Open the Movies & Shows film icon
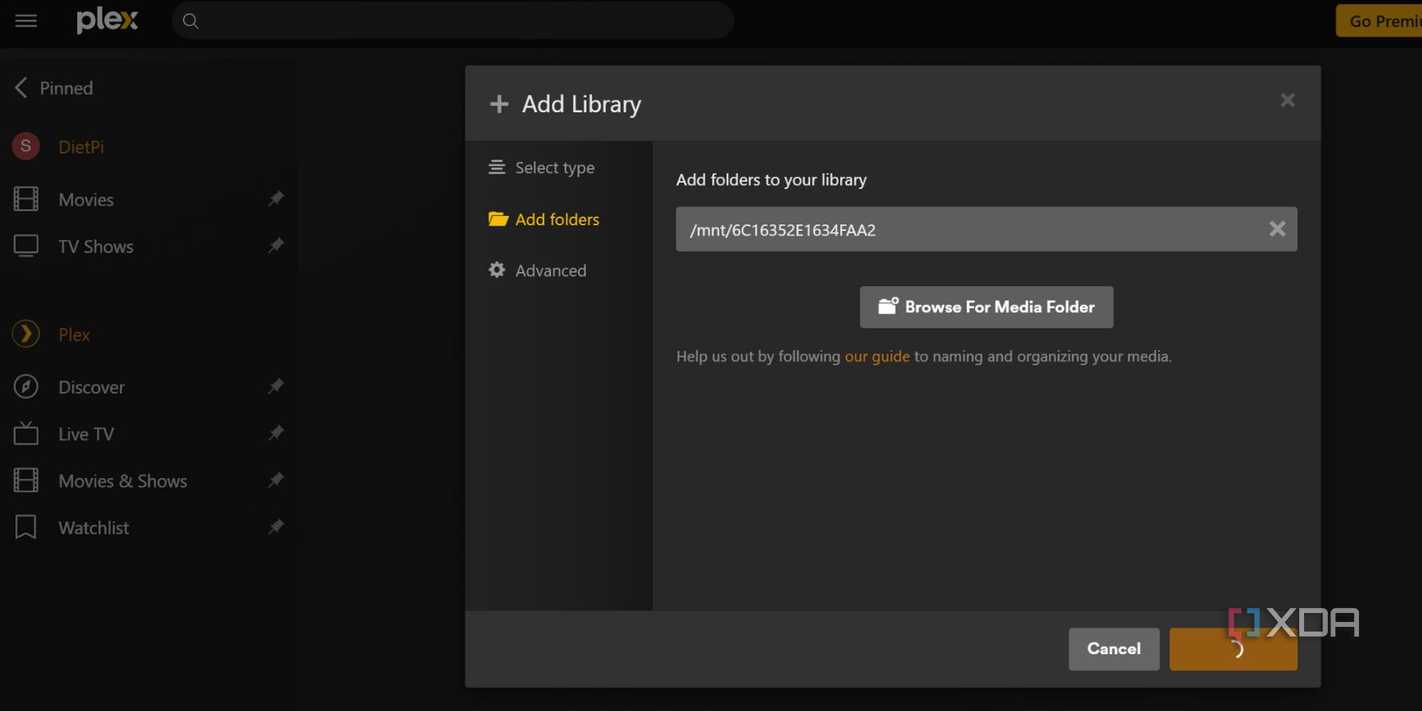This screenshot has height=711, width=1422. (x=26, y=480)
